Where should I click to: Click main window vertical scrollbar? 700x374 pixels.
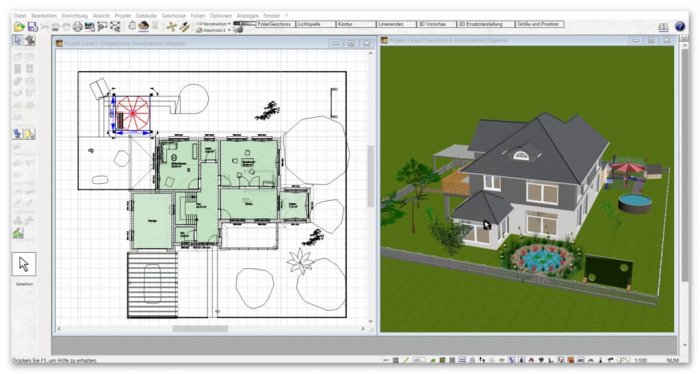tap(684, 165)
